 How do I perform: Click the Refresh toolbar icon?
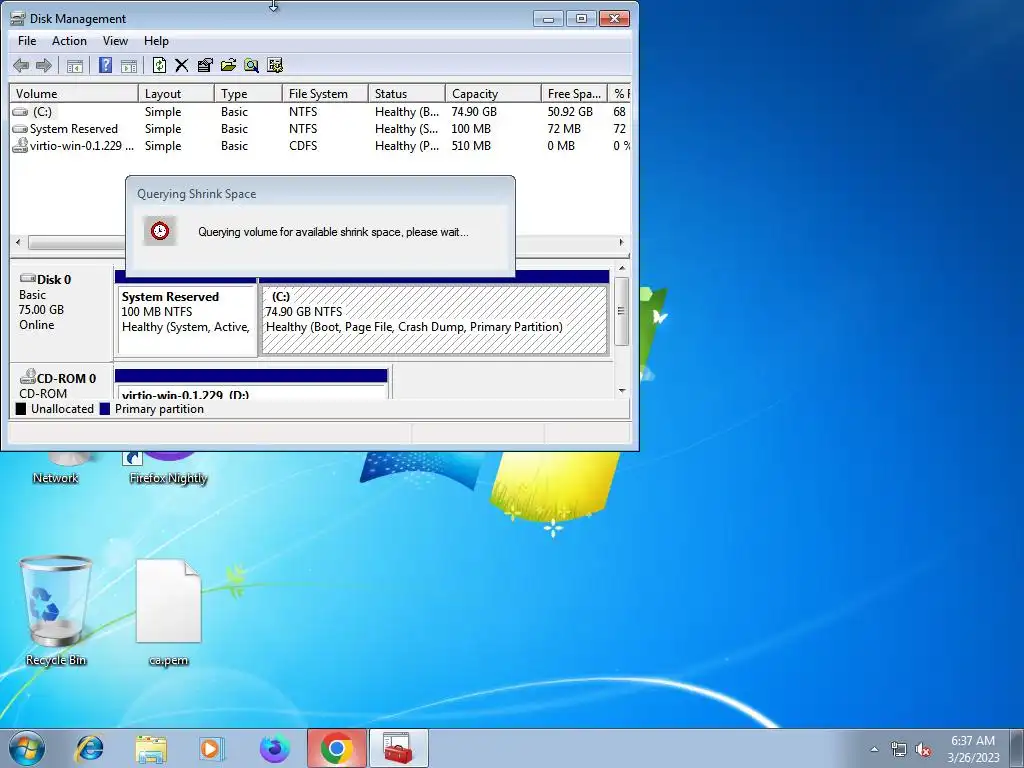(159, 65)
